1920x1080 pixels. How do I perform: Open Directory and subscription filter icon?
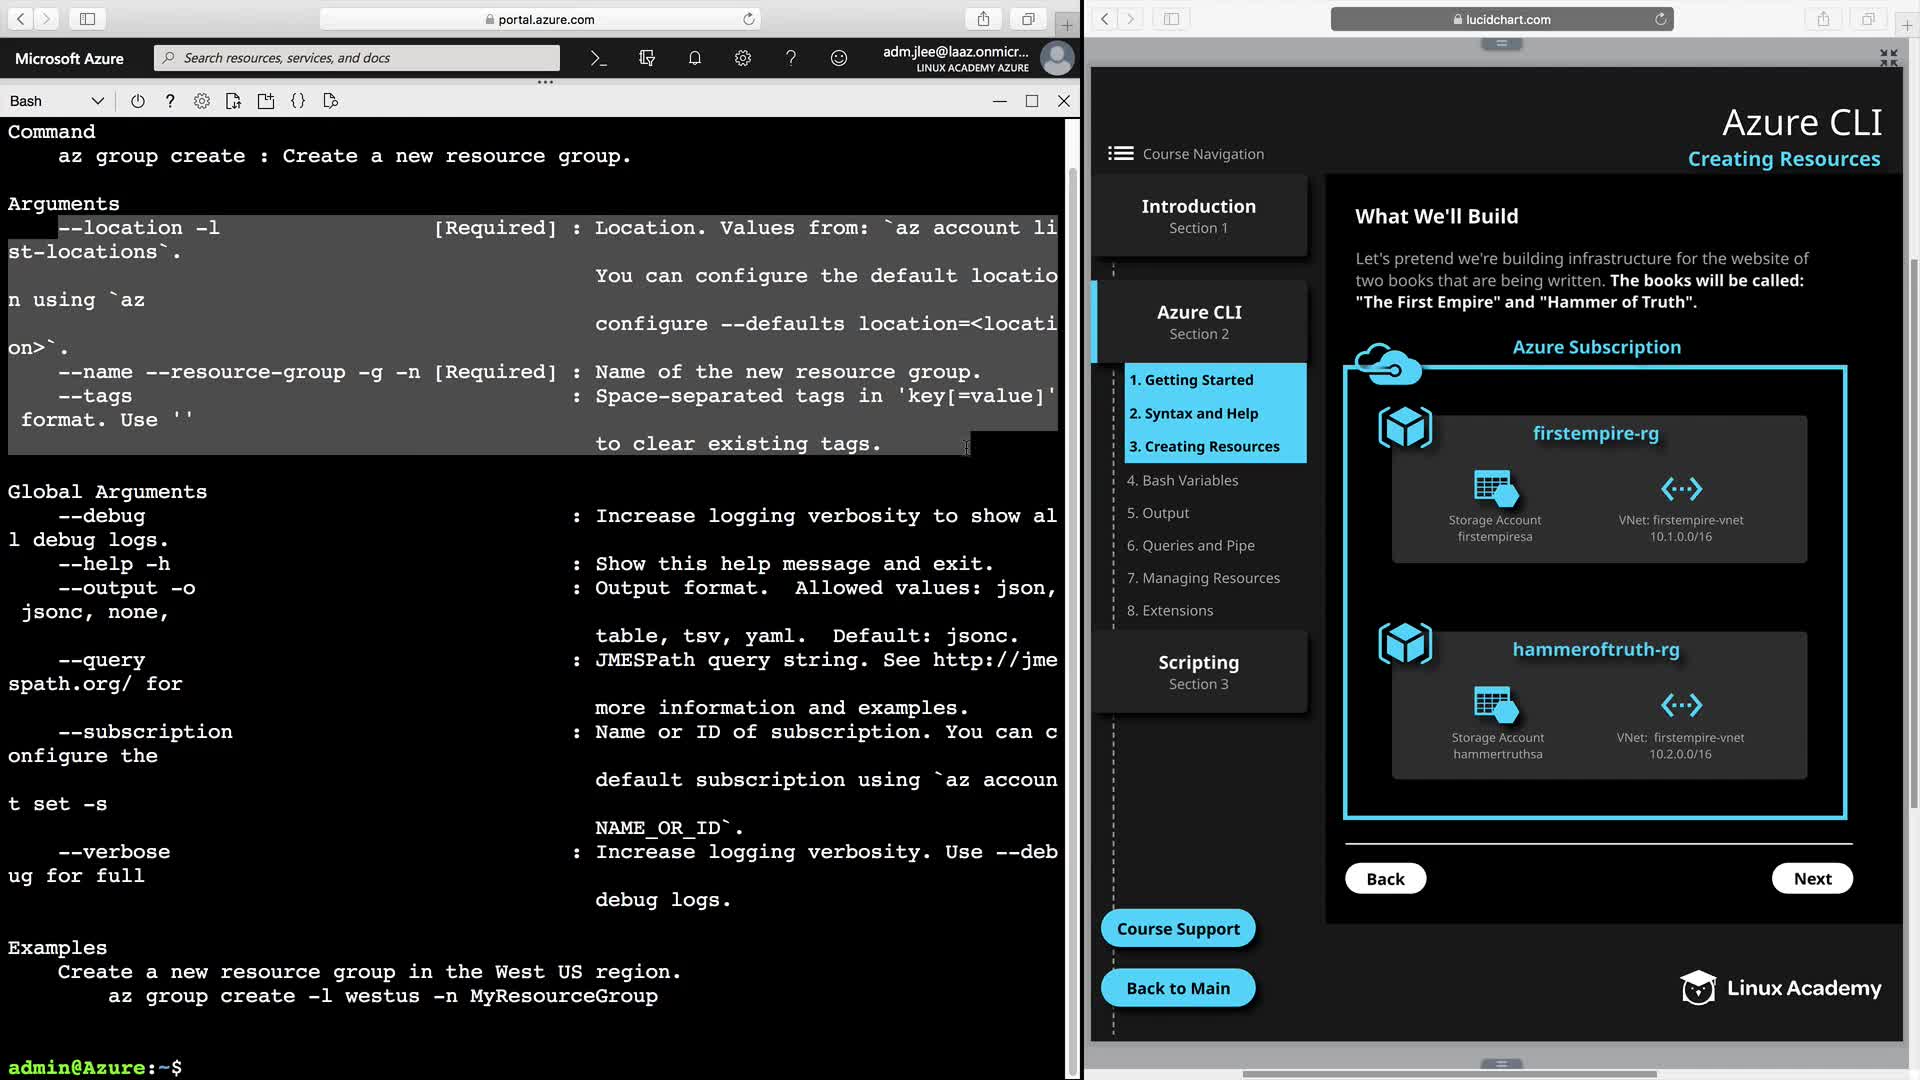tap(647, 58)
